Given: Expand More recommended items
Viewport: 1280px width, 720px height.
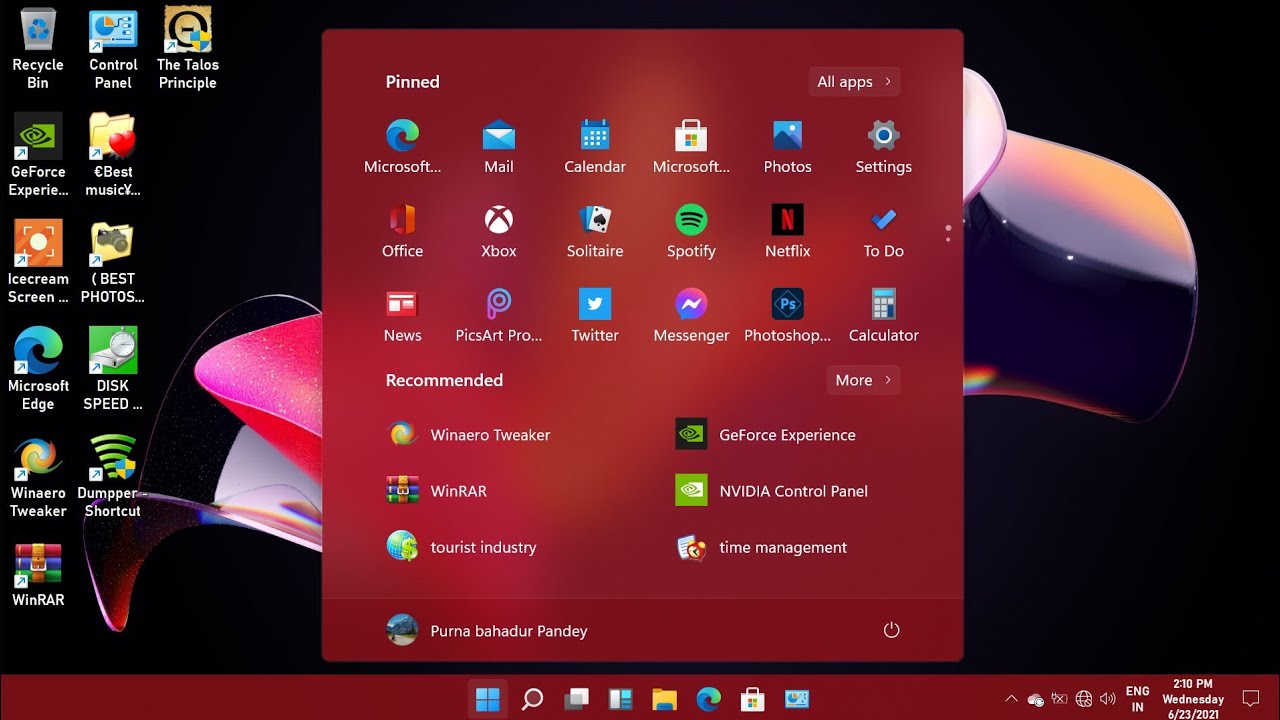Looking at the screenshot, I should click(x=863, y=380).
